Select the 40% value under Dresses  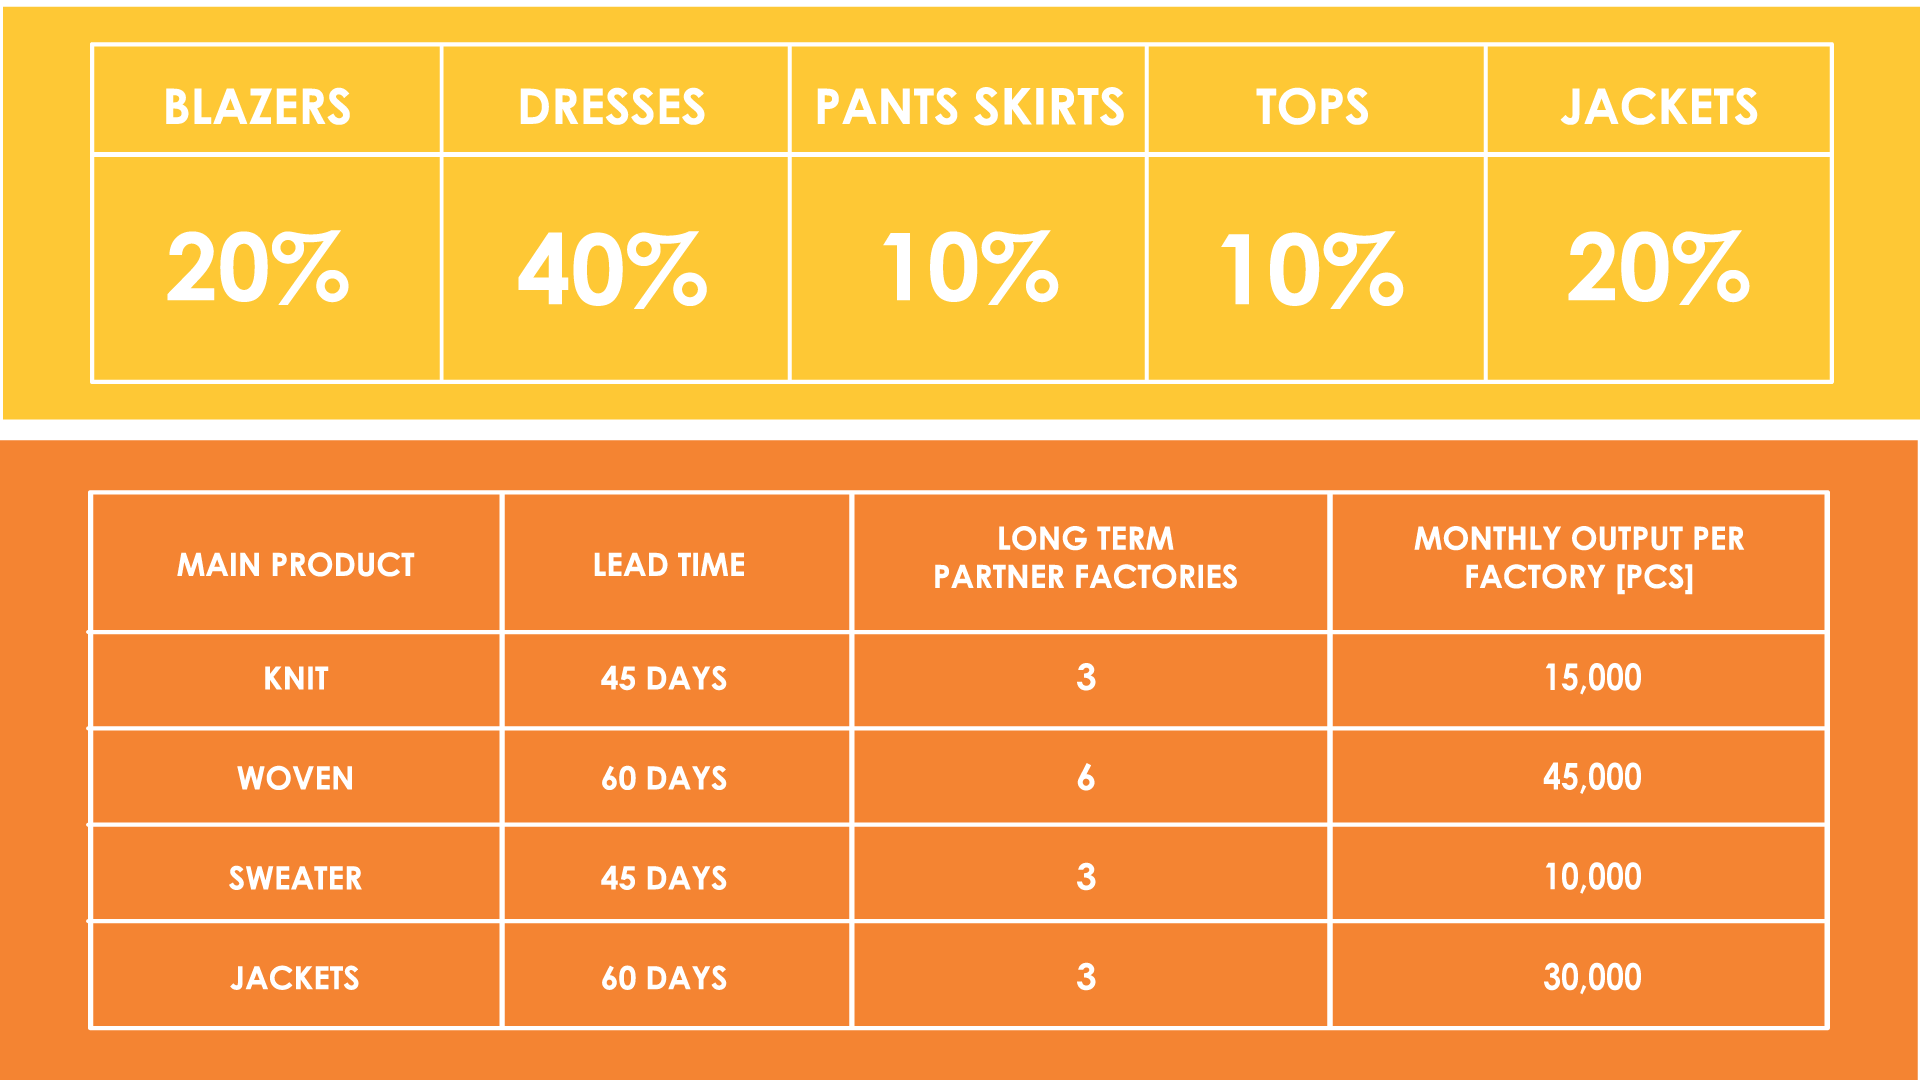click(612, 269)
